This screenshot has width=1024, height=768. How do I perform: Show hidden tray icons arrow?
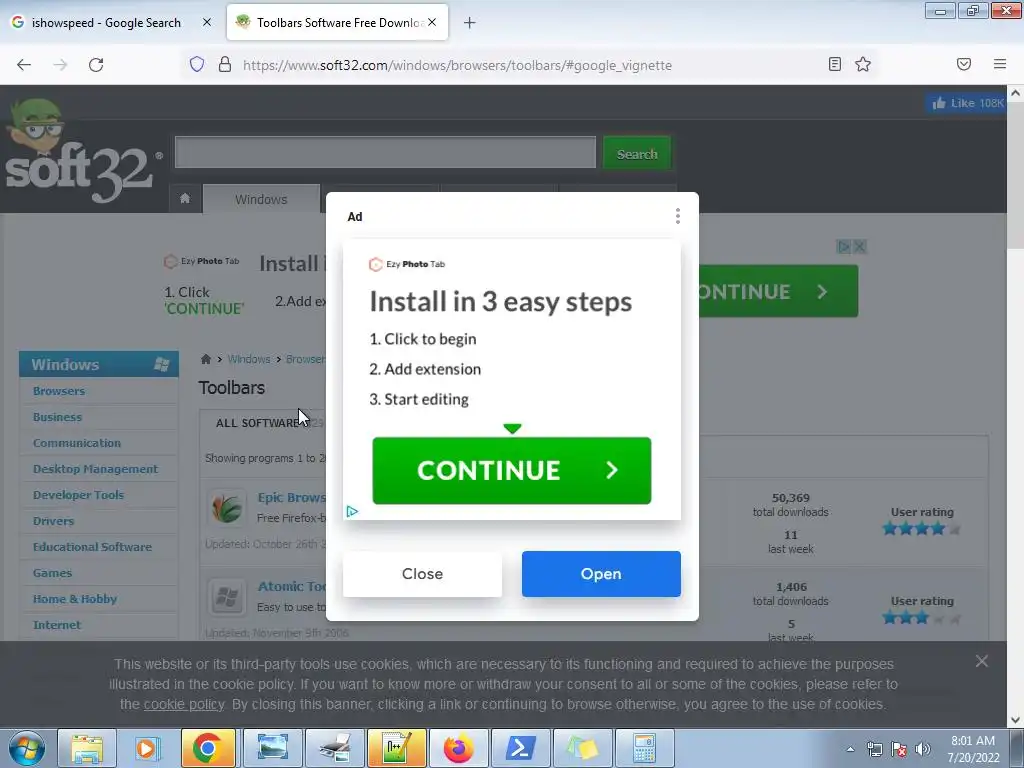[850, 749]
